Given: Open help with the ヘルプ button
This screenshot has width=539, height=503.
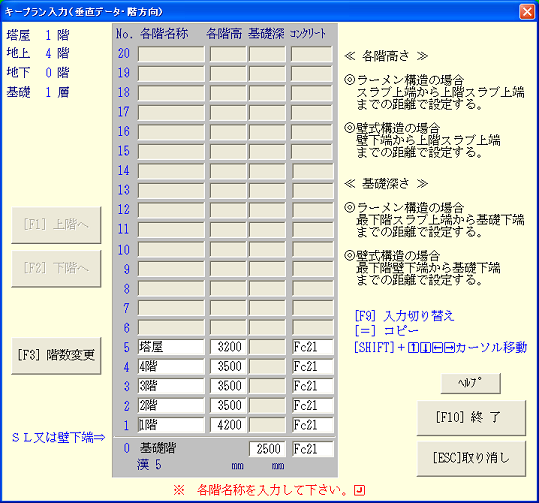Looking at the screenshot, I should (x=471, y=383).
